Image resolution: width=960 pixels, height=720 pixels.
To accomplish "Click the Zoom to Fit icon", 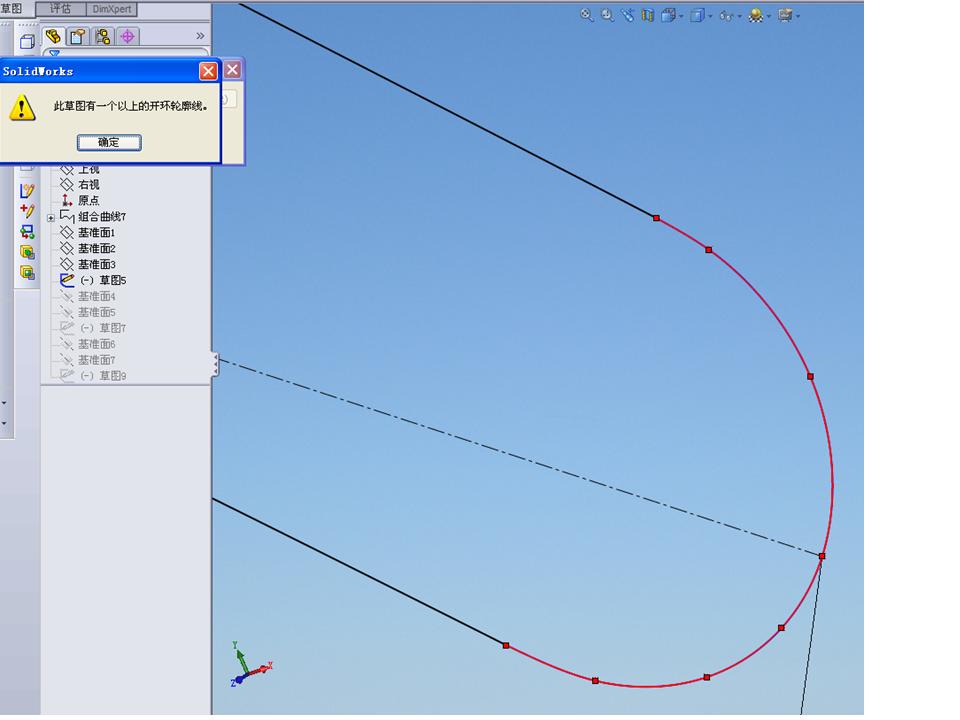I will point(587,15).
